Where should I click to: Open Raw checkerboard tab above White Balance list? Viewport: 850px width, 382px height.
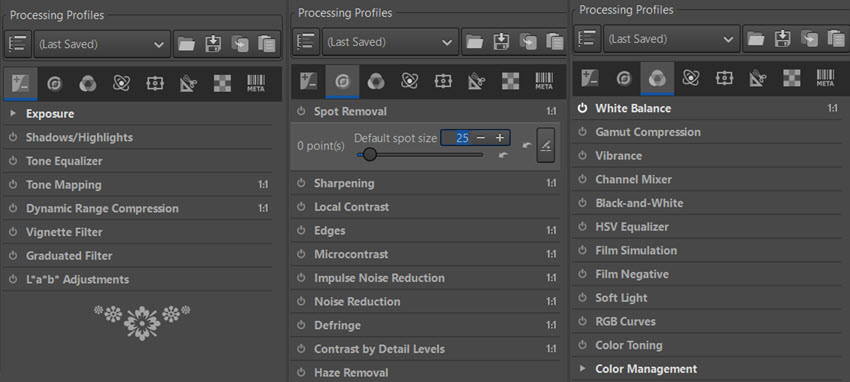(x=791, y=78)
